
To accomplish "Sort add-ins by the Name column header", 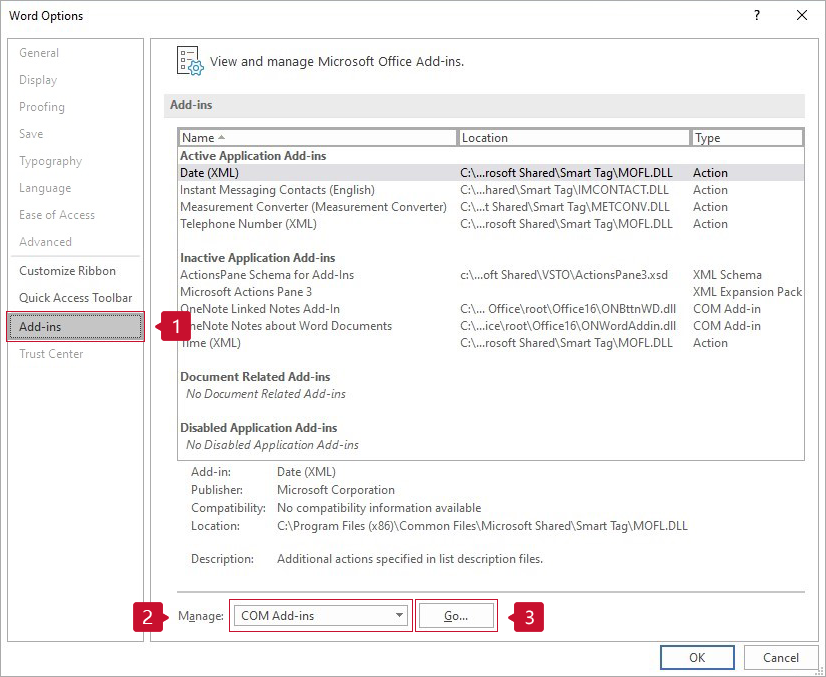I will point(317,138).
